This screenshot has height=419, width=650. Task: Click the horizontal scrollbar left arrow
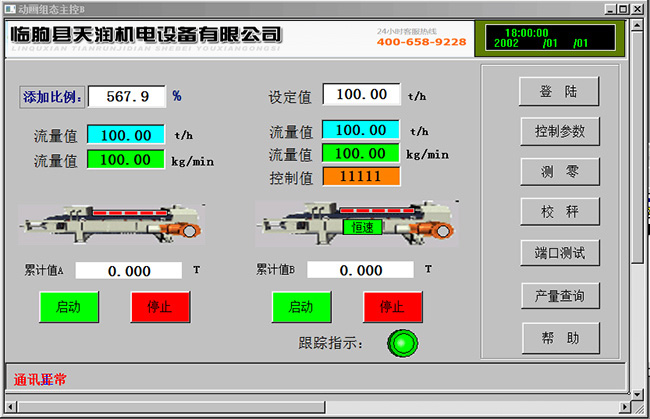pos(11,407)
